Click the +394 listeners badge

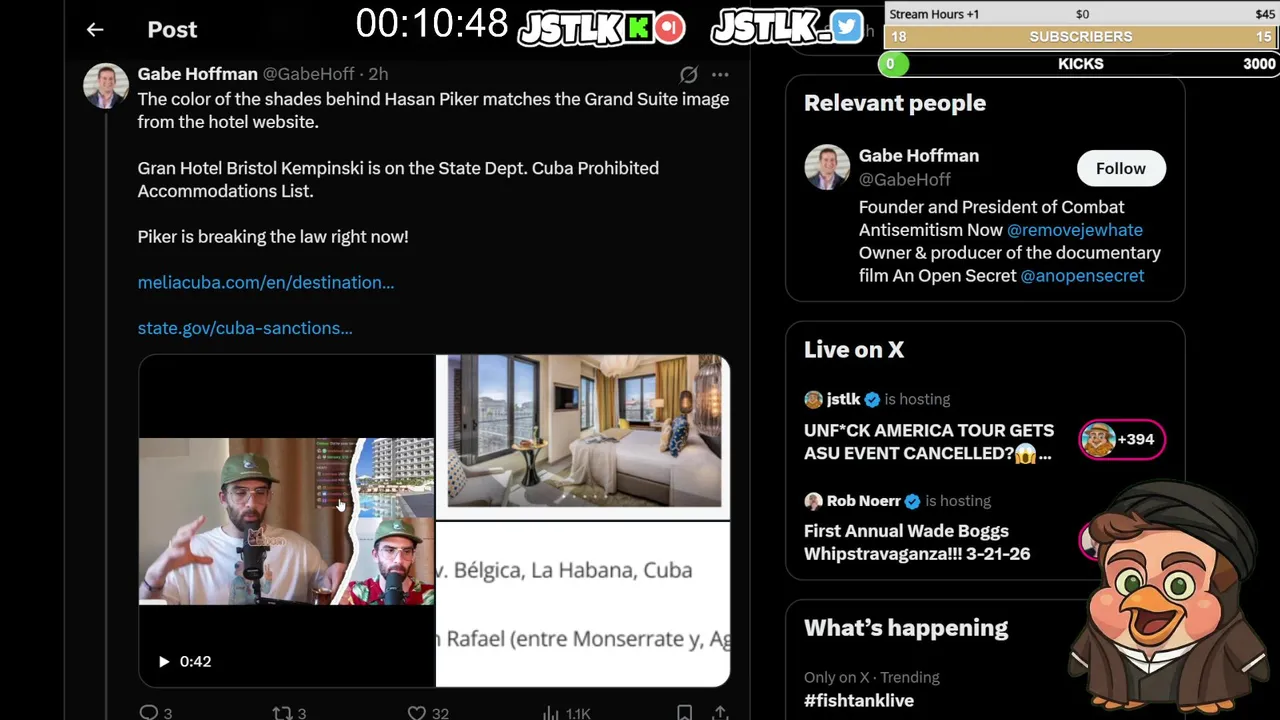[1122, 439]
